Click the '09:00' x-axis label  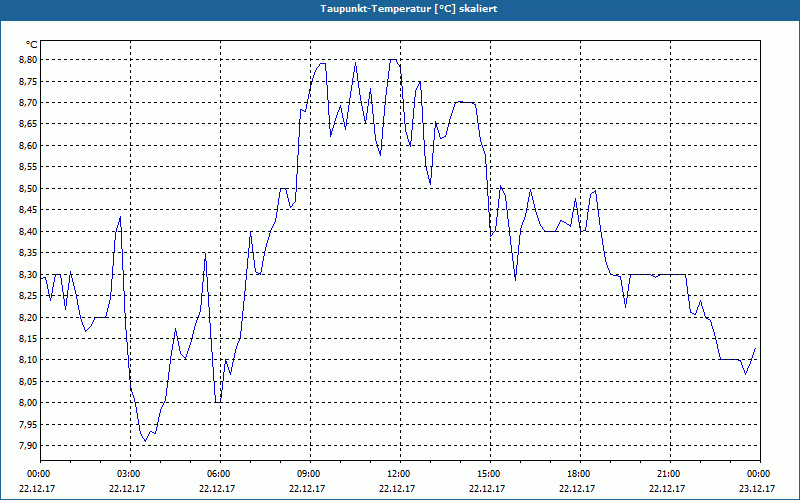pyautogui.click(x=310, y=474)
